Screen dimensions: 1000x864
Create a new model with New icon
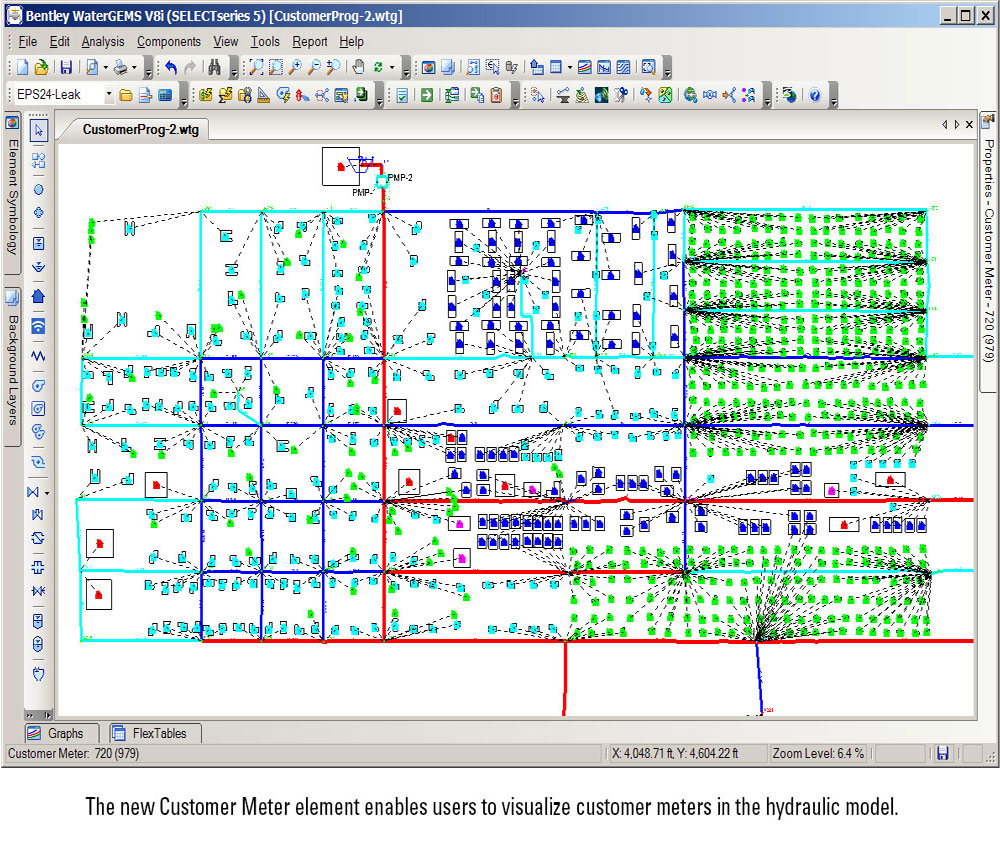[23, 67]
